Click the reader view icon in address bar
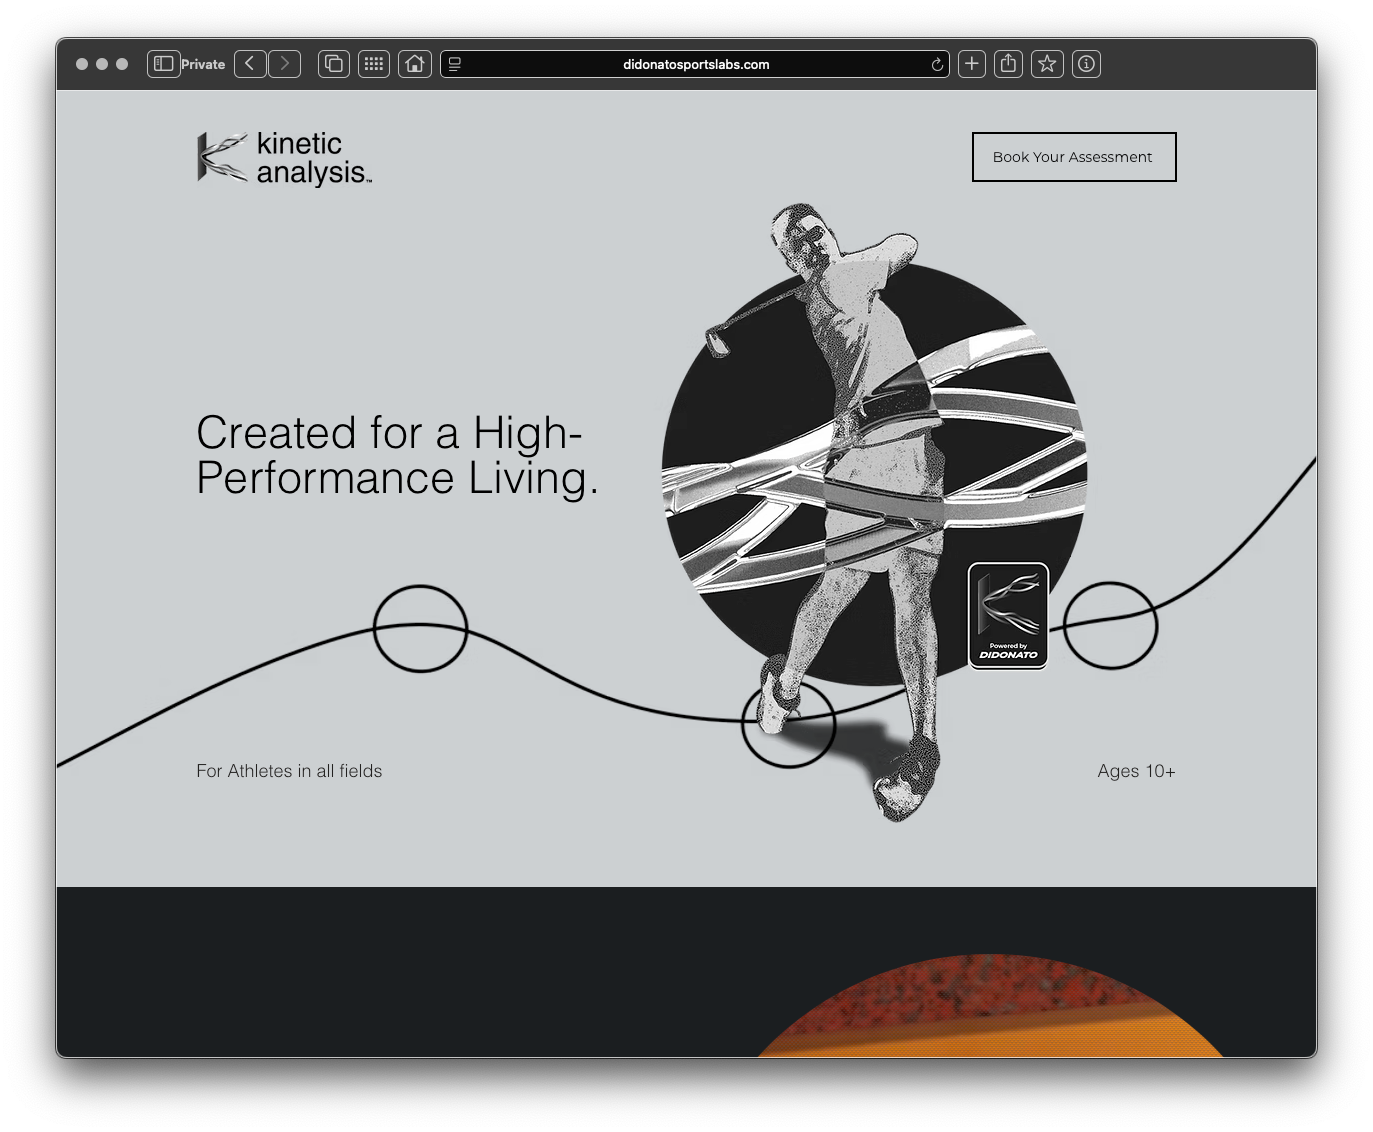Screen dimensions: 1373x1132 click(455, 64)
